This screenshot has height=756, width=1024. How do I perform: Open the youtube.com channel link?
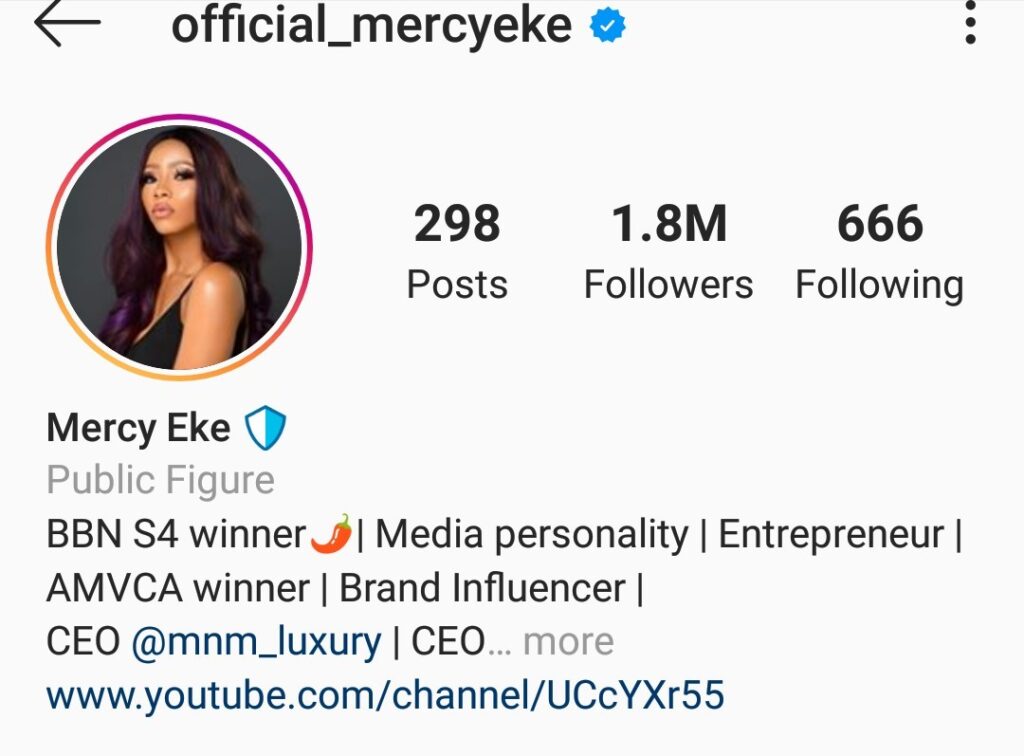click(385, 695)
